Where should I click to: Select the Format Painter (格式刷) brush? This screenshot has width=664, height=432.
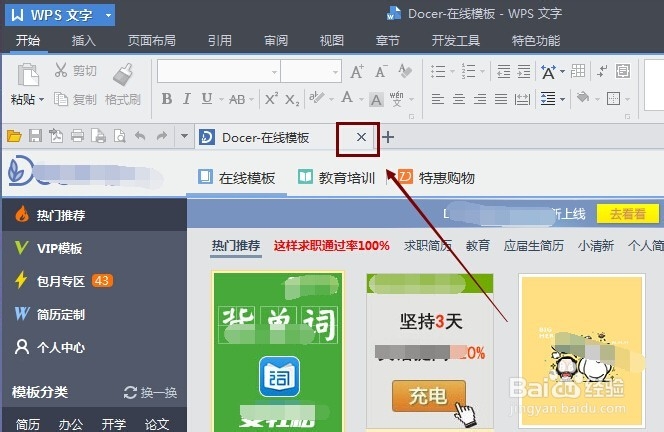click(x=123, y=75)
